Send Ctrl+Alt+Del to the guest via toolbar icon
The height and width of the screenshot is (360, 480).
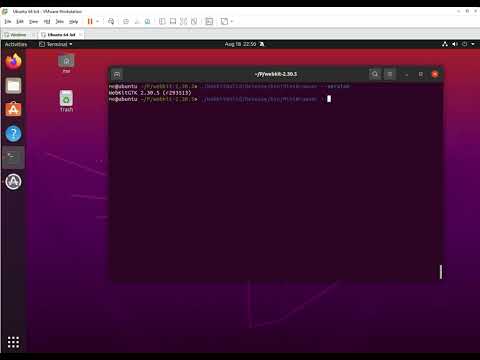click(x=111, y=21)
